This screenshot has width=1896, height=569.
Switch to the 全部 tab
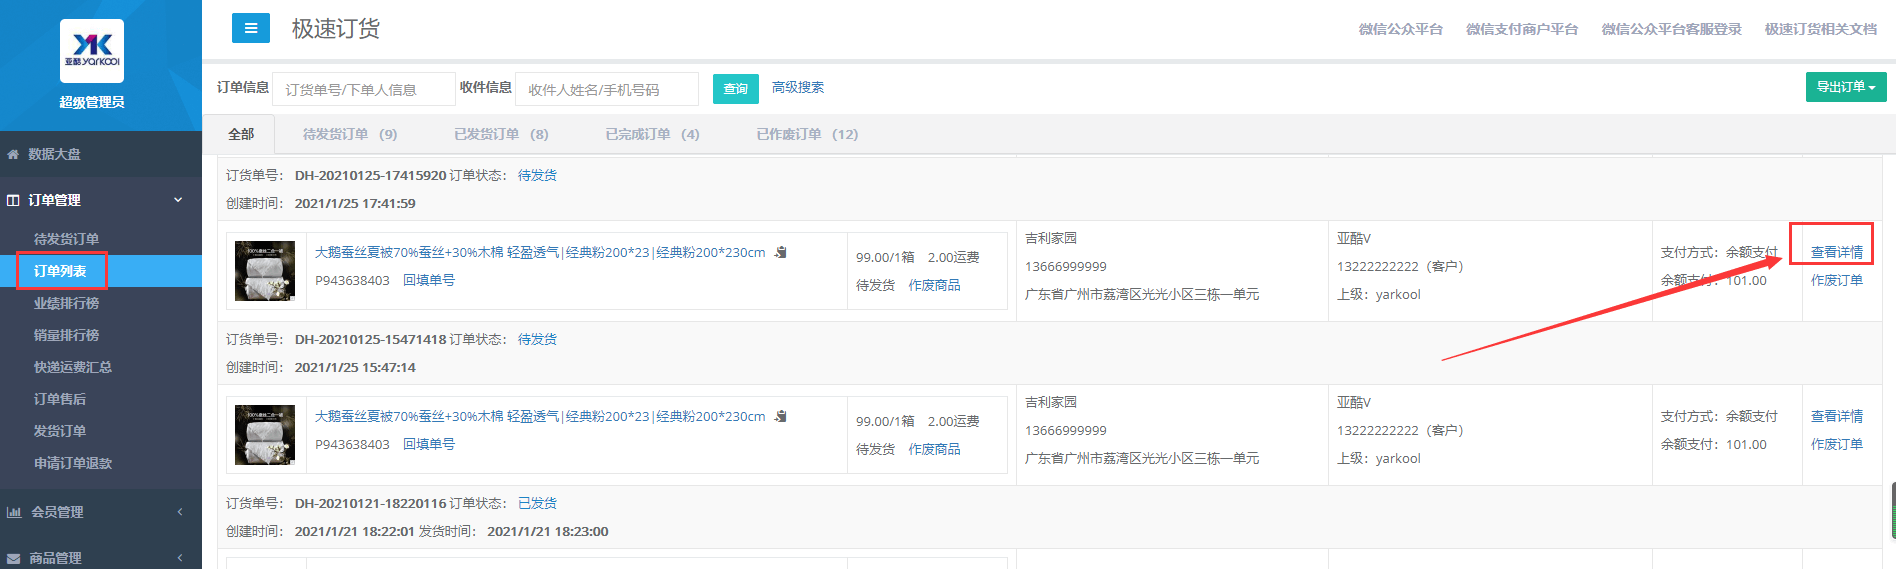[241, 134]
